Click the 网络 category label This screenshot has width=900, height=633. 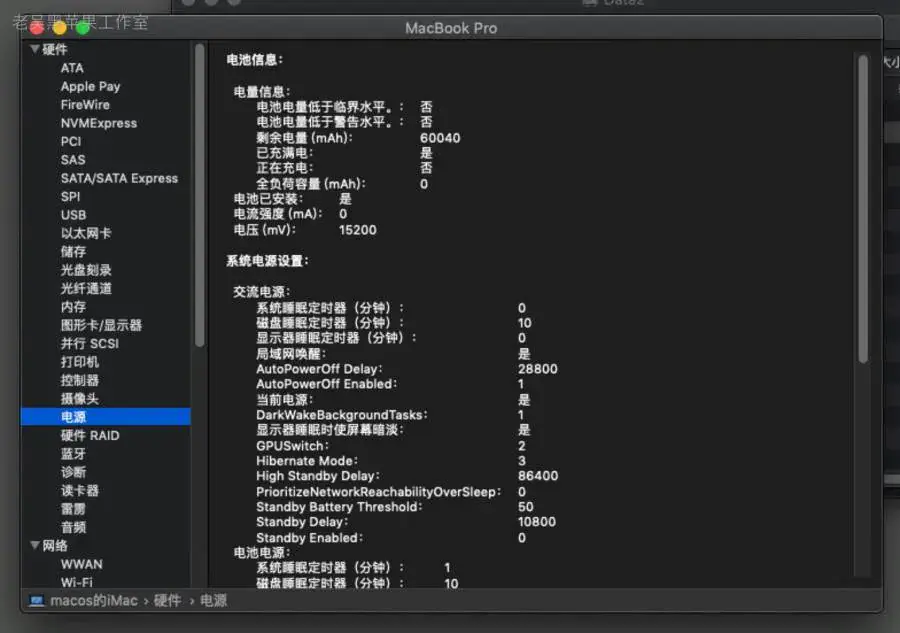pos(55,546)
